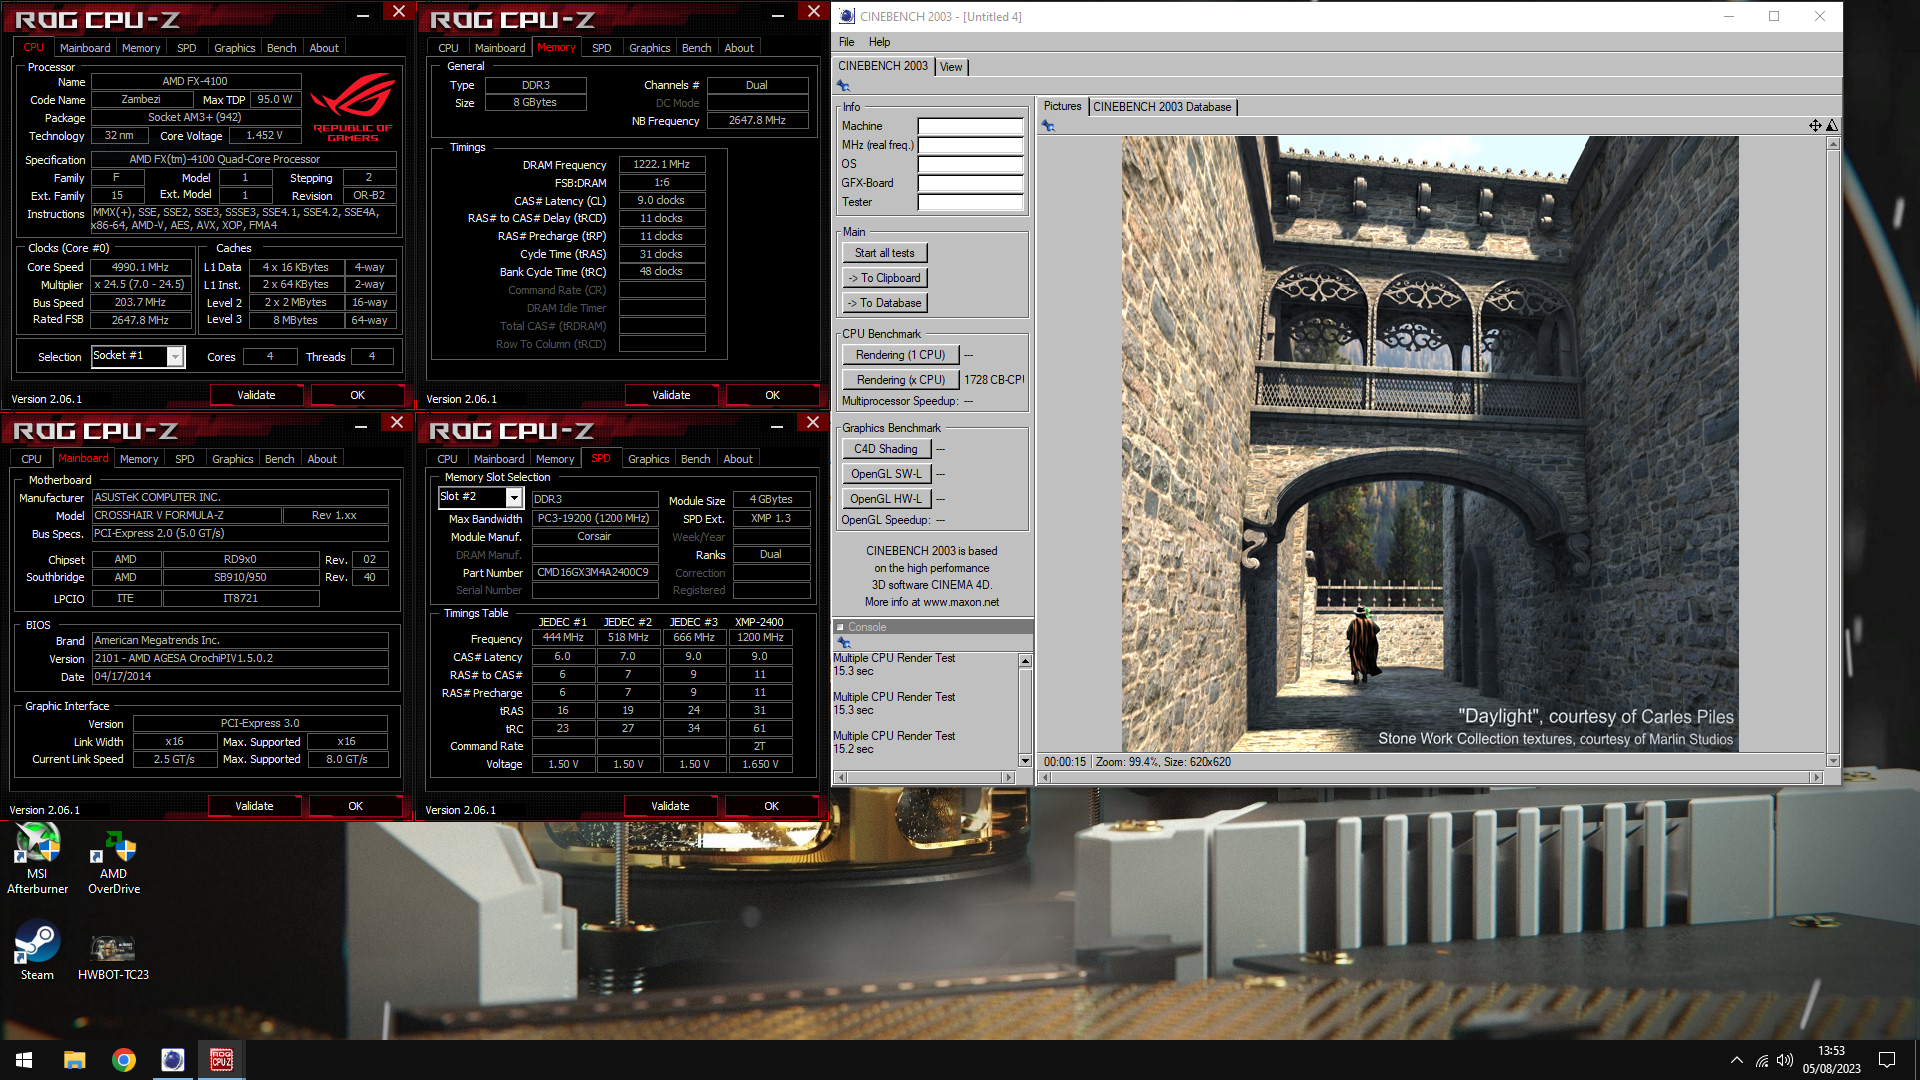Click the GFX-Board input field
Image resolution: width=1920 pixels, height=1080 pixels.
click(970, 183)
